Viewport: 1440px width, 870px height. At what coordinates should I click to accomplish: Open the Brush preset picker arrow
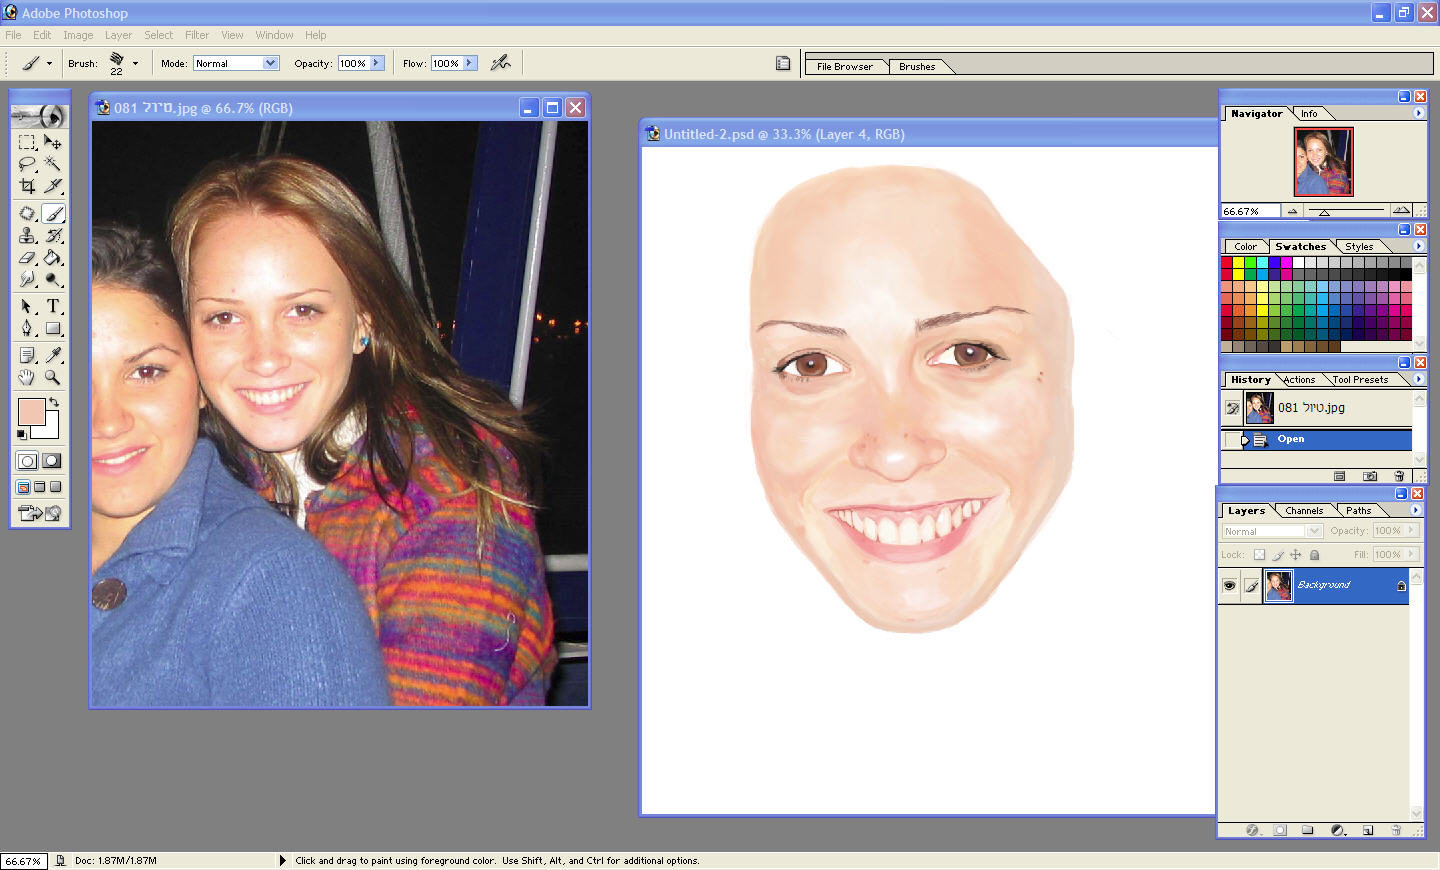pos(135,63)
